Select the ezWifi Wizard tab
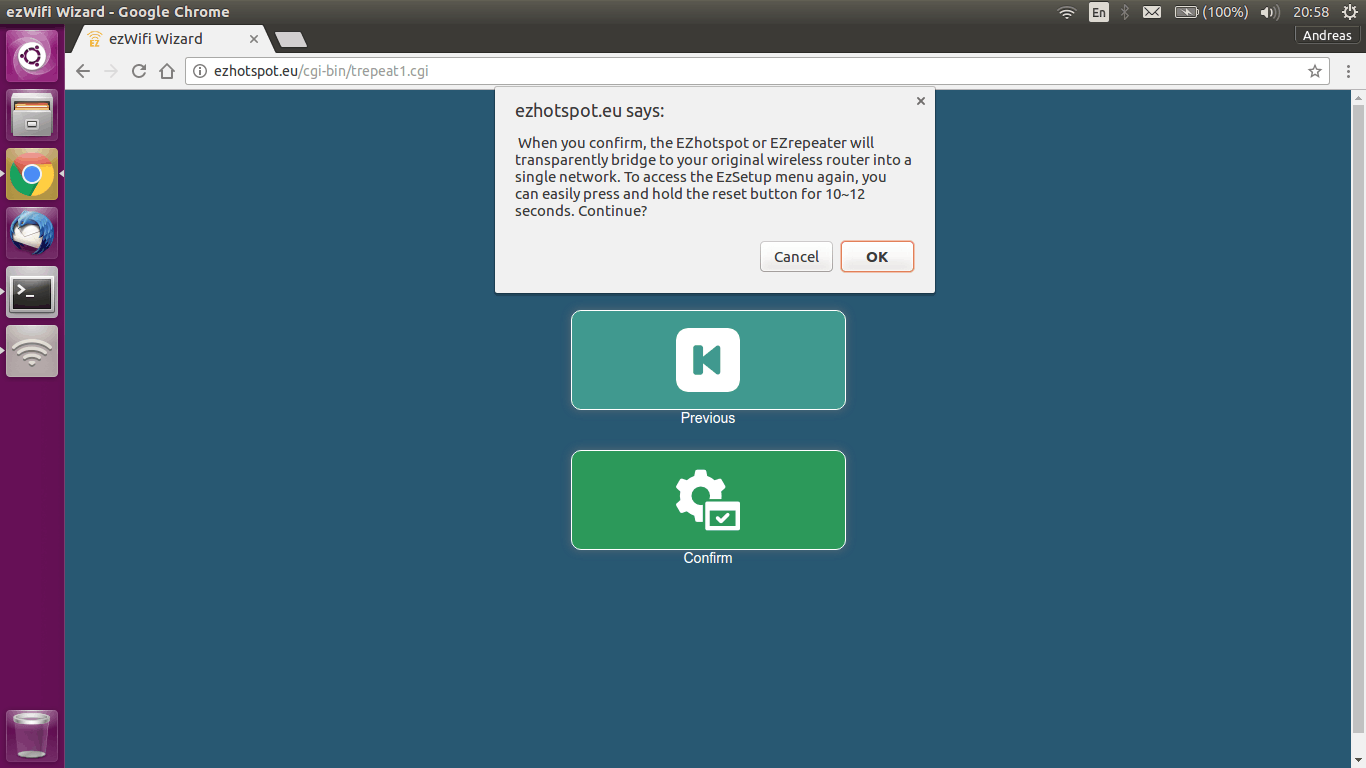The image size is (1366, 768). (170, 39)
